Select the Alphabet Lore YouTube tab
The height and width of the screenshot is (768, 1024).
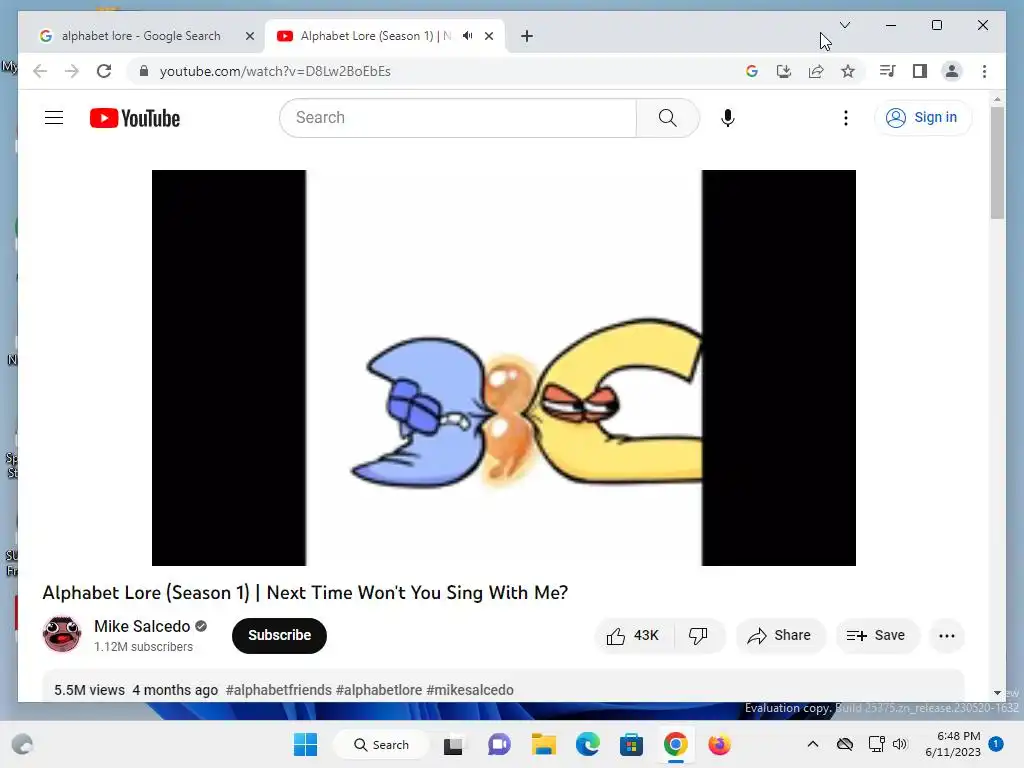coord(376,36)
